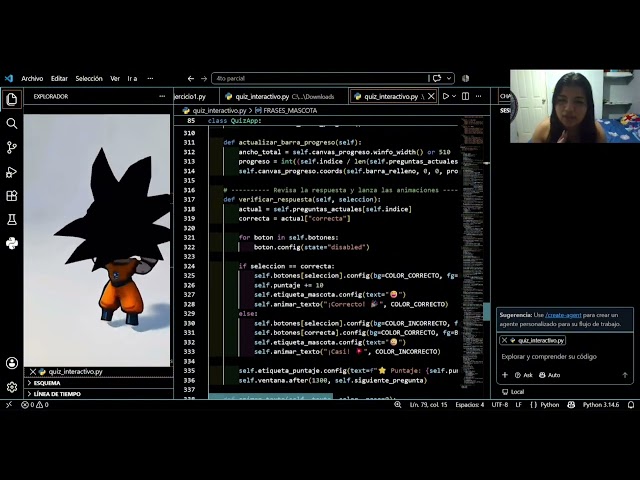
Task: Open the Testing flask icon
Action: click(12, 220)
